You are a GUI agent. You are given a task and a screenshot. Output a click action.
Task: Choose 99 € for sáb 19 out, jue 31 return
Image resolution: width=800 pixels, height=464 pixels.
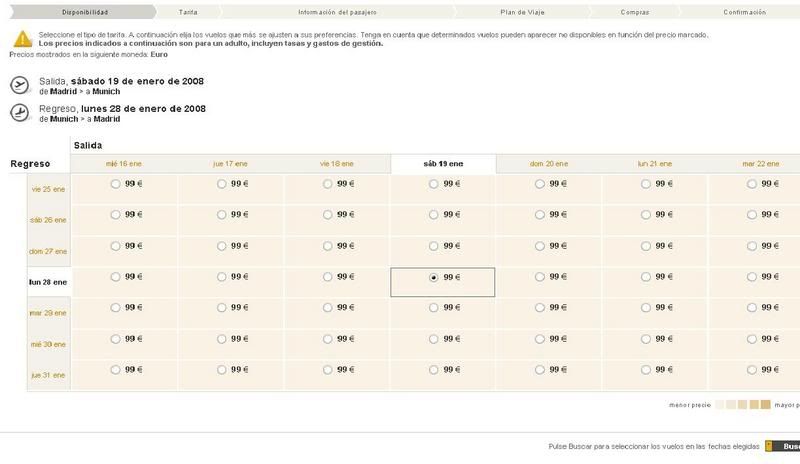(x=434, y=370)
